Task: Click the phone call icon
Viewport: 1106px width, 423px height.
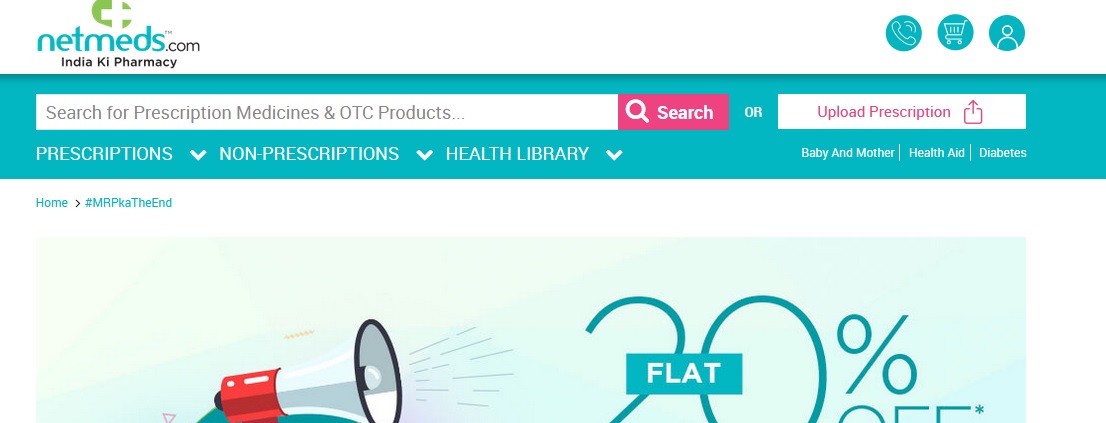Action: point(904,33)
